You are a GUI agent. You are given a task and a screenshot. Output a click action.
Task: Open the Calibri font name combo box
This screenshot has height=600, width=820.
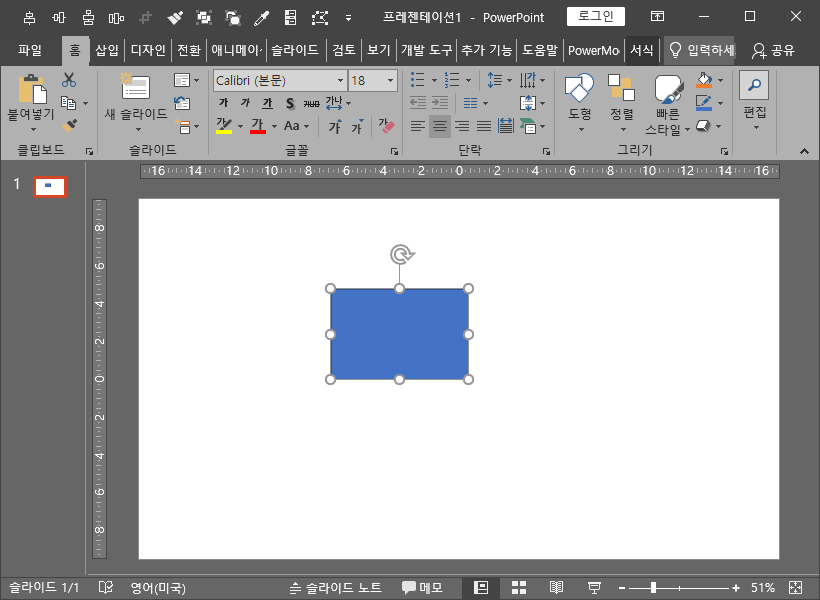pyautogui.click(x=280, y=81)
